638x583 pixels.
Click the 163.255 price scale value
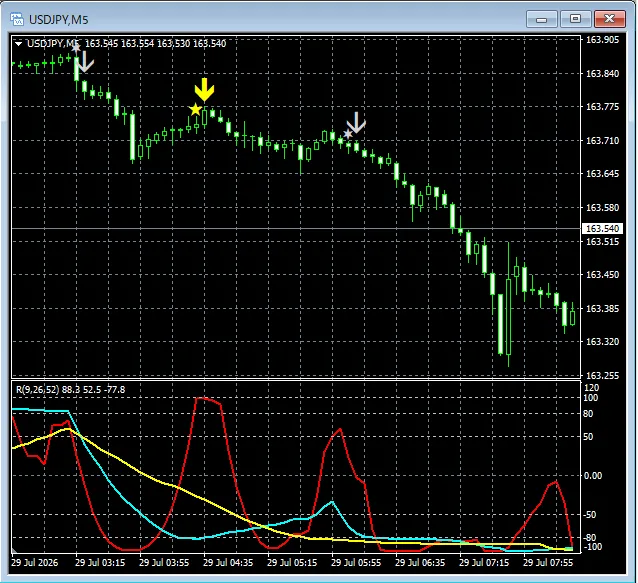coord(602,376)
